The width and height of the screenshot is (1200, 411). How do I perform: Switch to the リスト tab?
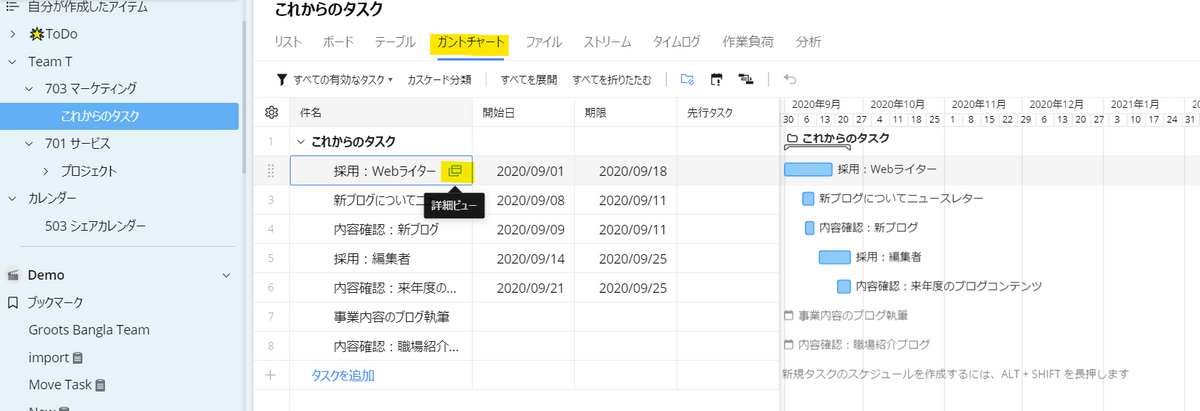pos(288,42)
